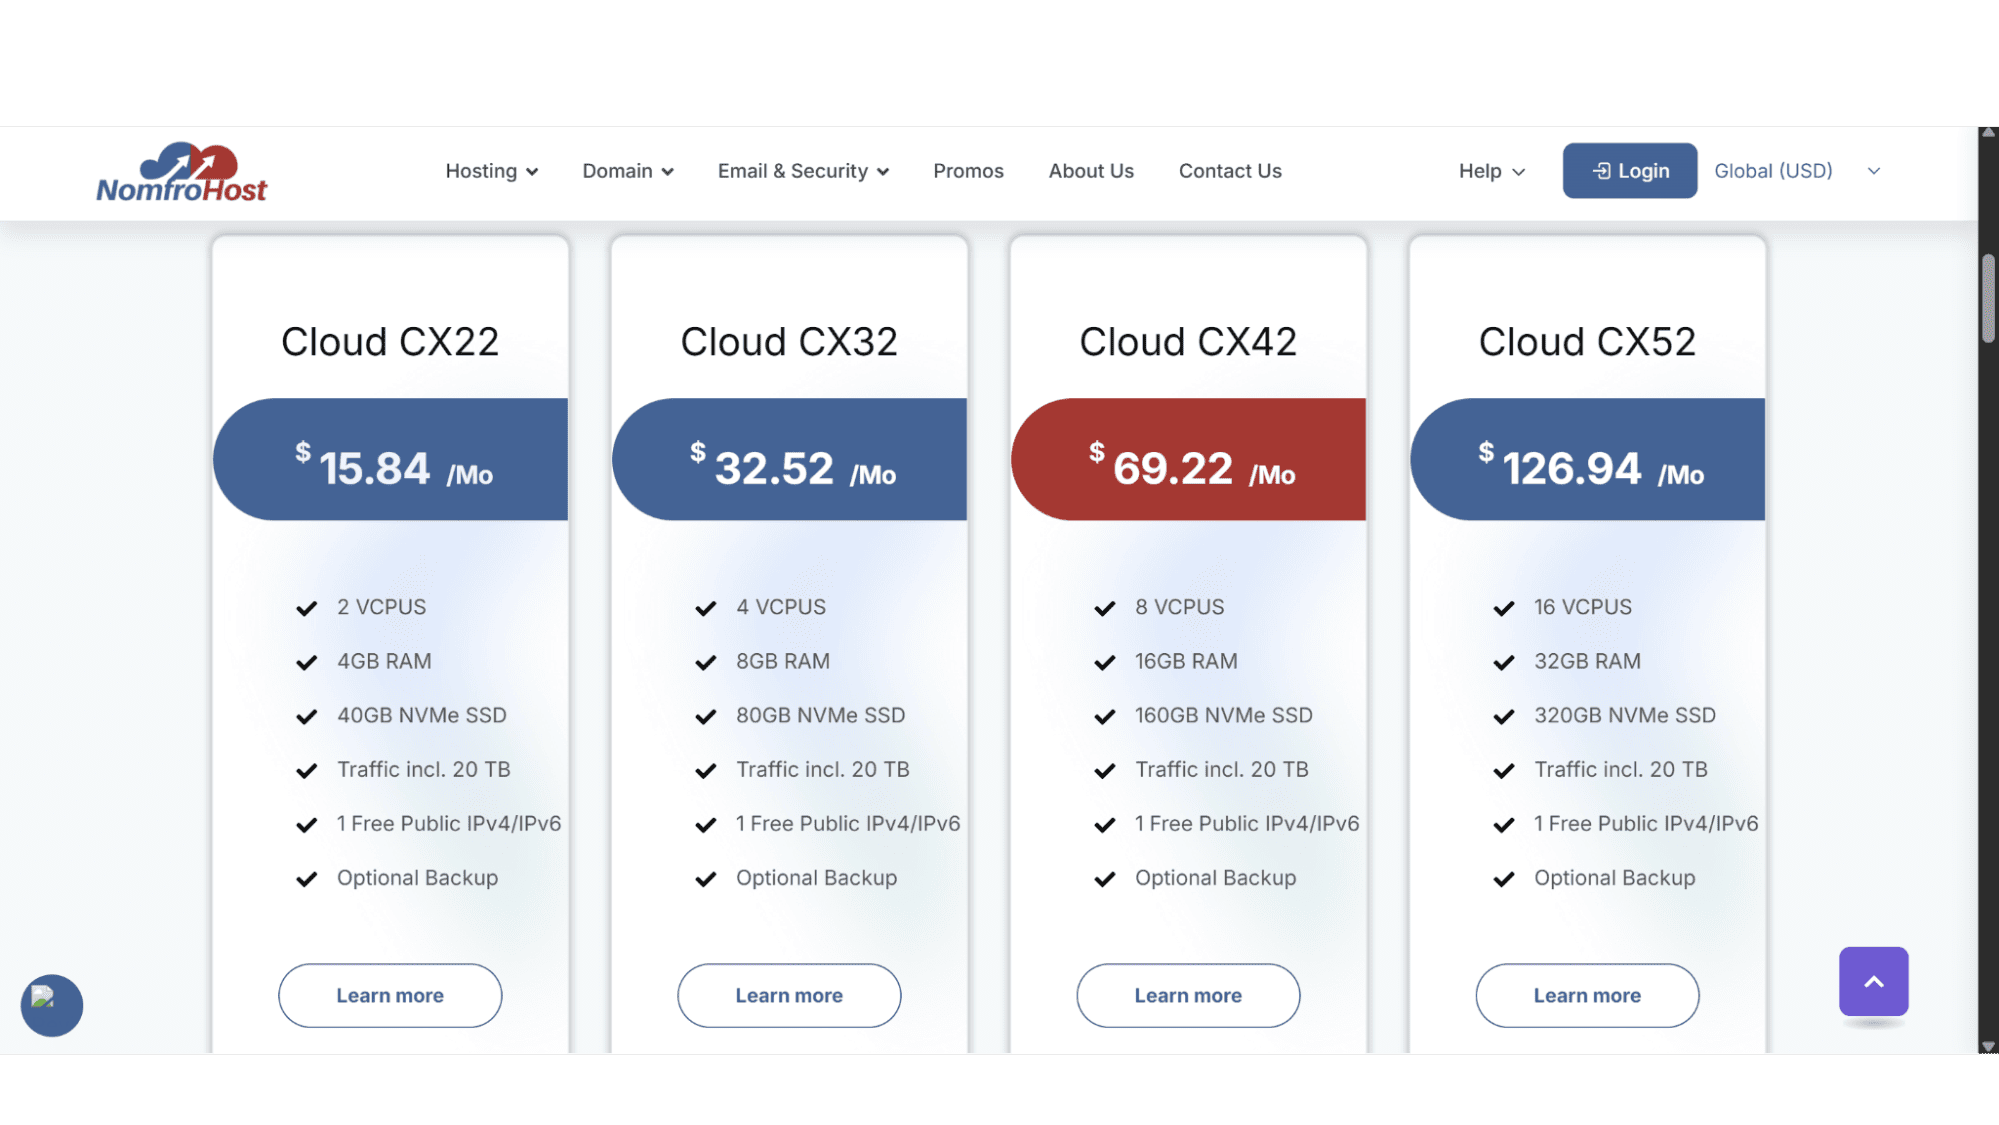This screenshot has width=1999, height=1125.
Task: Click the 320GB NVMe SSD feature text
Action: click(1625, 715)
